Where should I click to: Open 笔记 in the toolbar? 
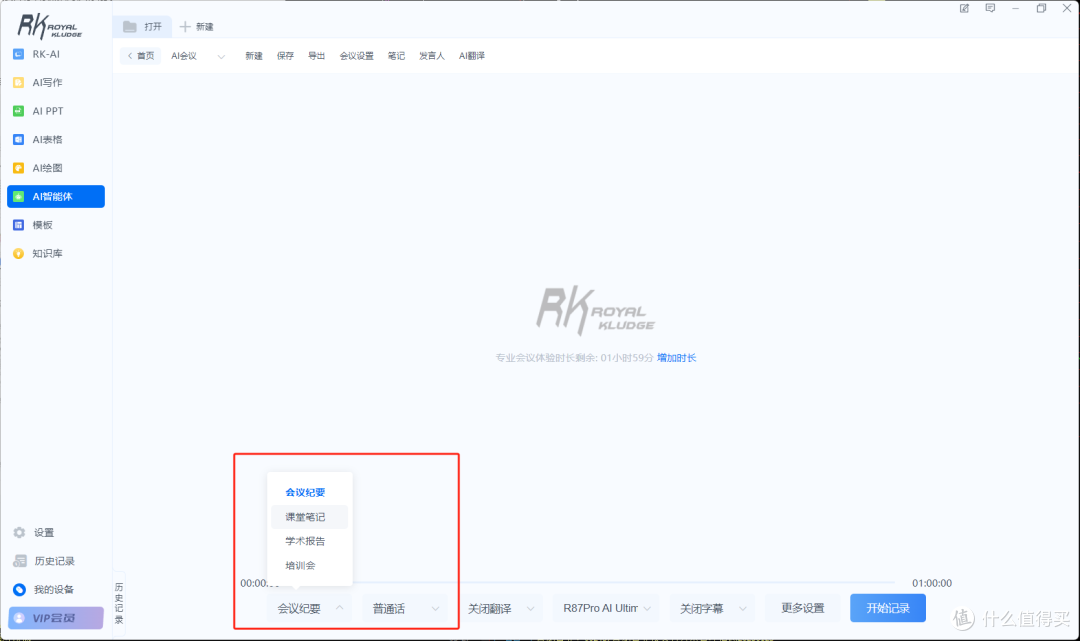(x=396, y=56)
